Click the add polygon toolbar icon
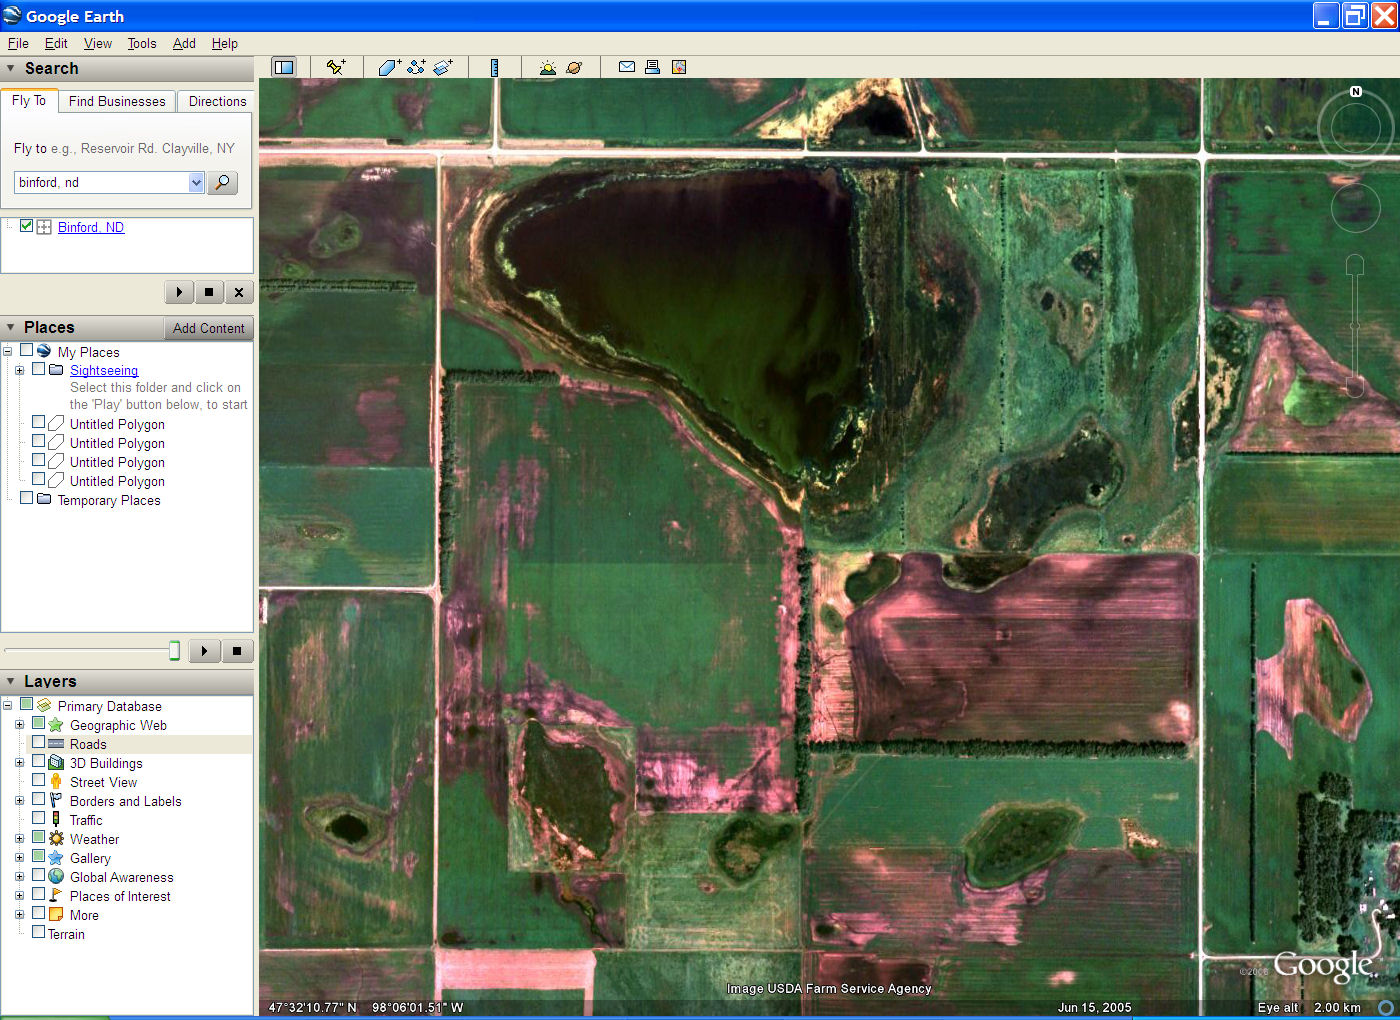Screen dimensions: 1400x1020 (x=389, y=67)
